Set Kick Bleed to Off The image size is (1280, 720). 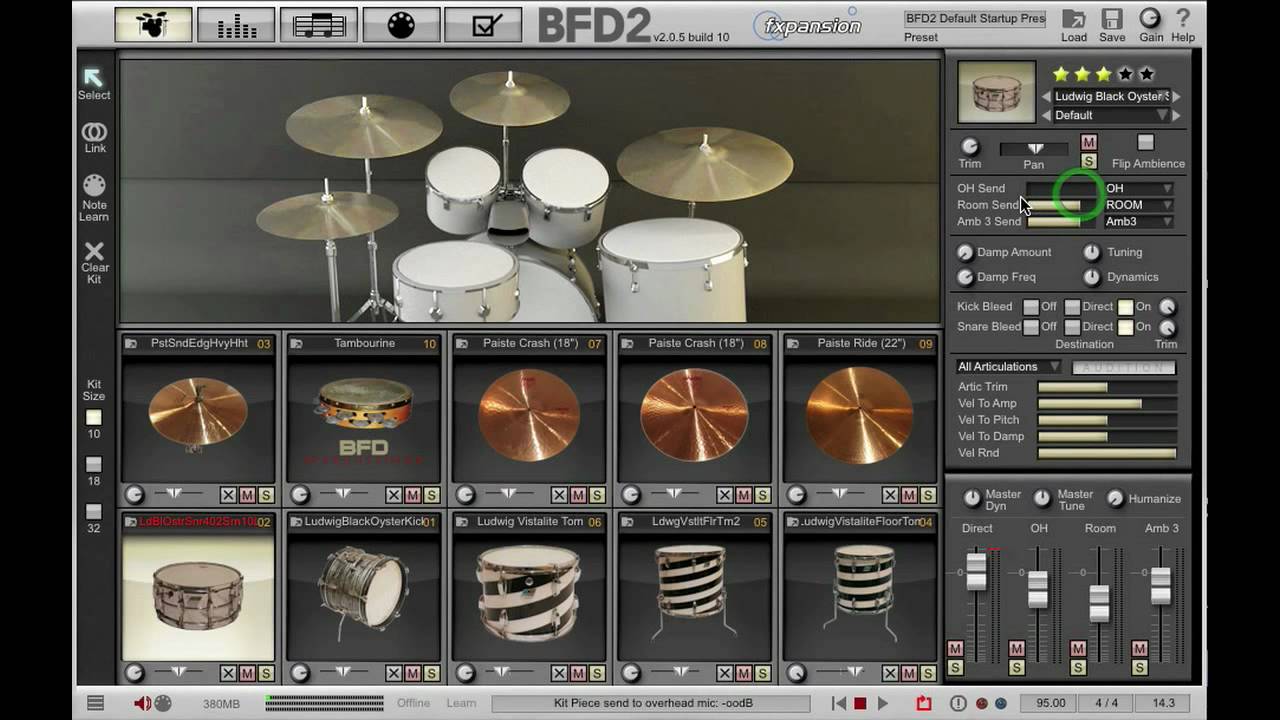[1031, 307]
